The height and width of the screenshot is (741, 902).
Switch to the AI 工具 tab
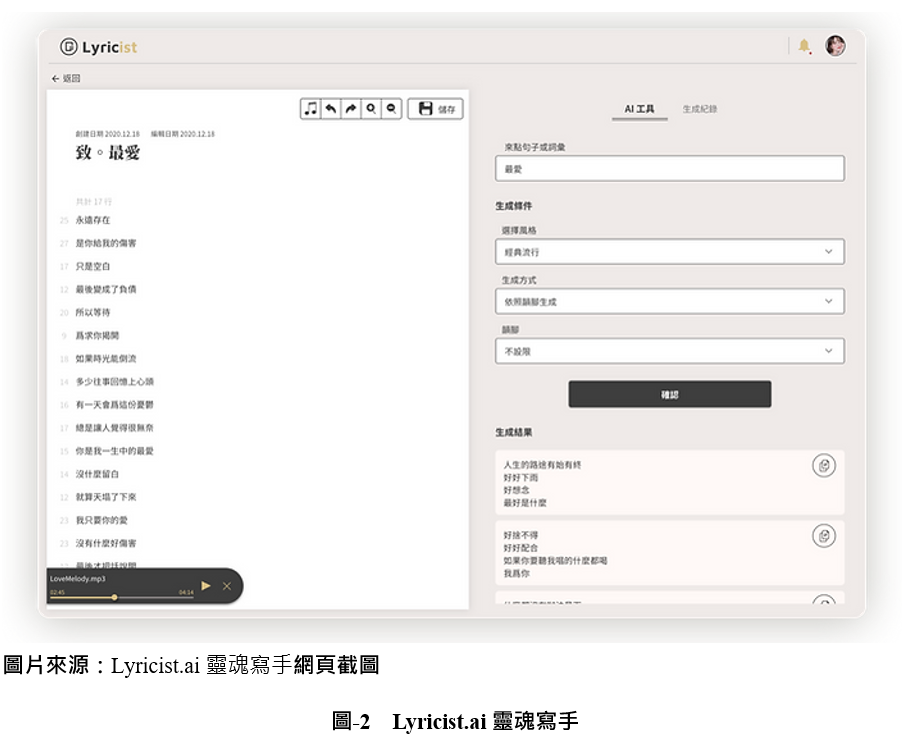[x=639, y=109]
